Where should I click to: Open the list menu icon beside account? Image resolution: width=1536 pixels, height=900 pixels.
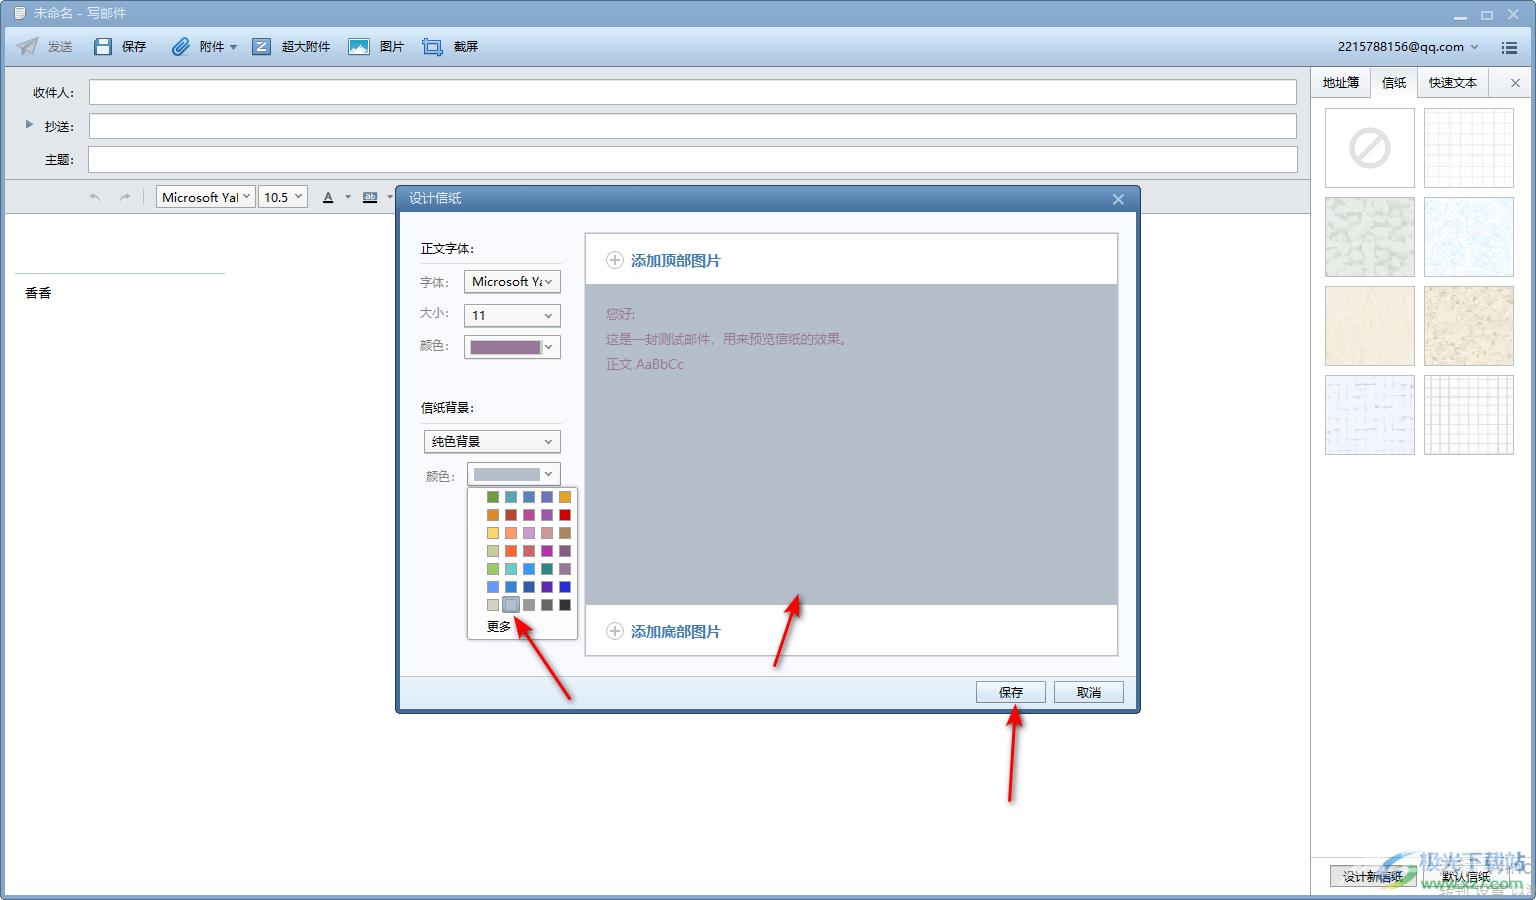(1509, 47)
